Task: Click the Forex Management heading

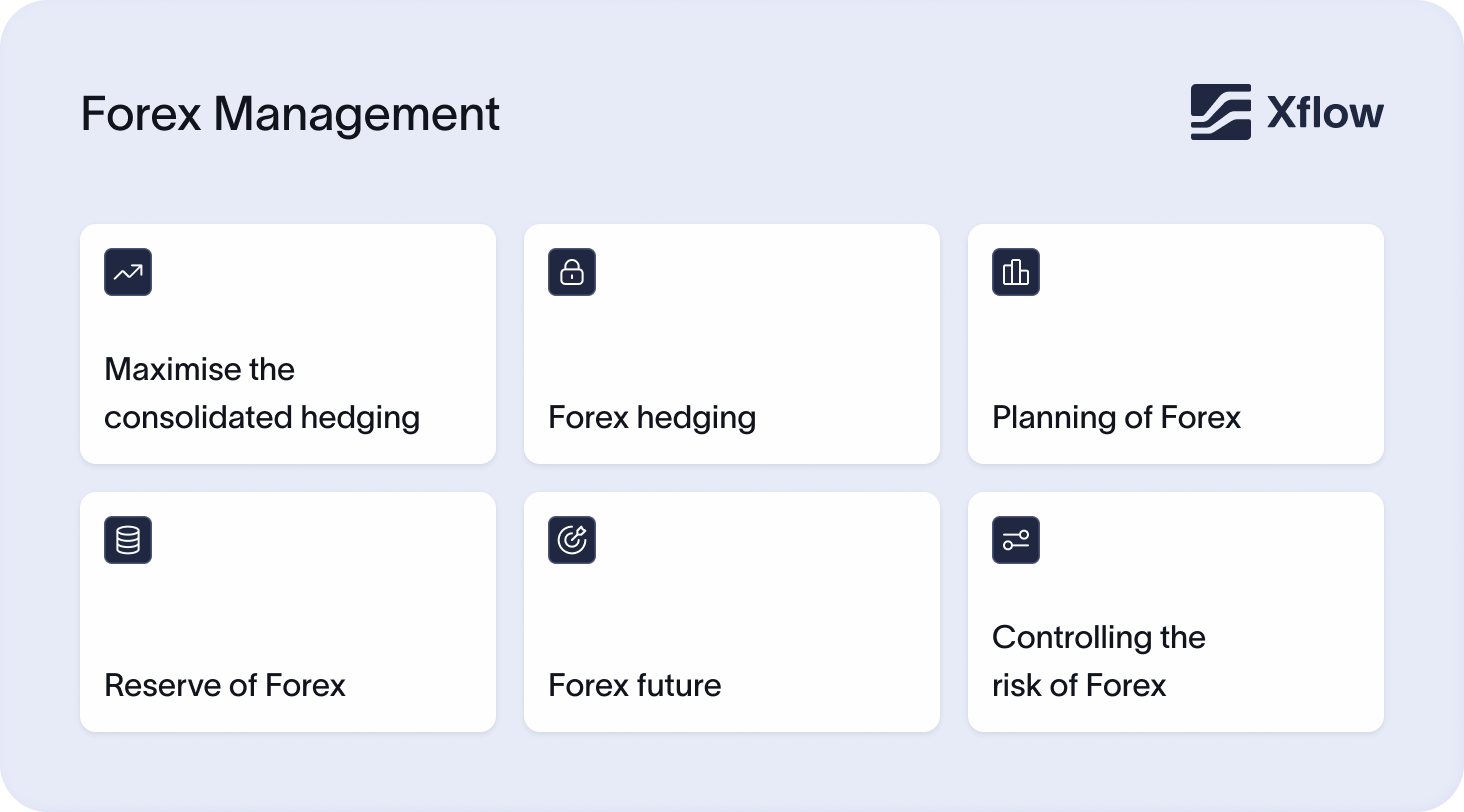Action: [290, 114]
